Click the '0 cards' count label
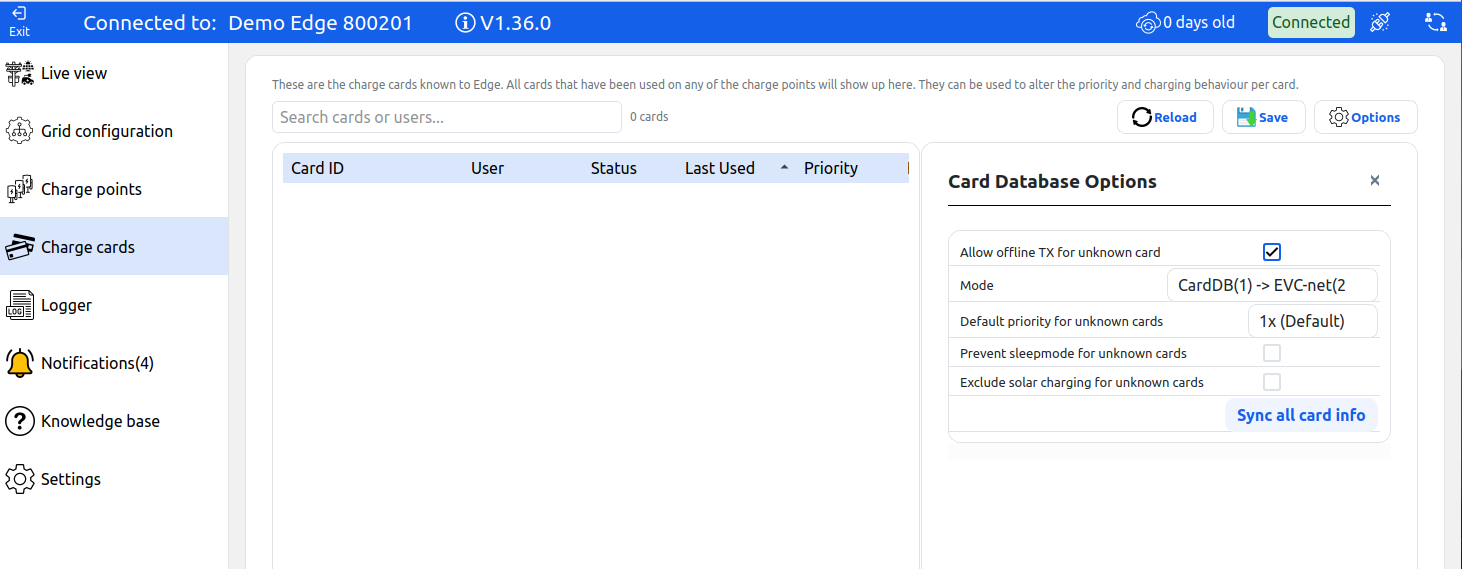The width and height of the screenshot is (1462, 569). 649,117
